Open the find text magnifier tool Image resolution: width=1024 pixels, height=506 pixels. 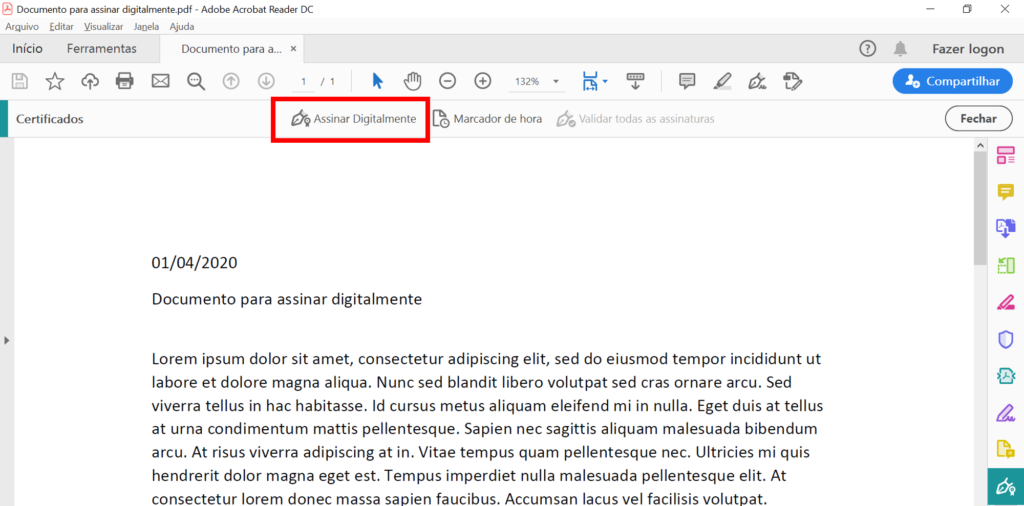(x=195, y=81)
